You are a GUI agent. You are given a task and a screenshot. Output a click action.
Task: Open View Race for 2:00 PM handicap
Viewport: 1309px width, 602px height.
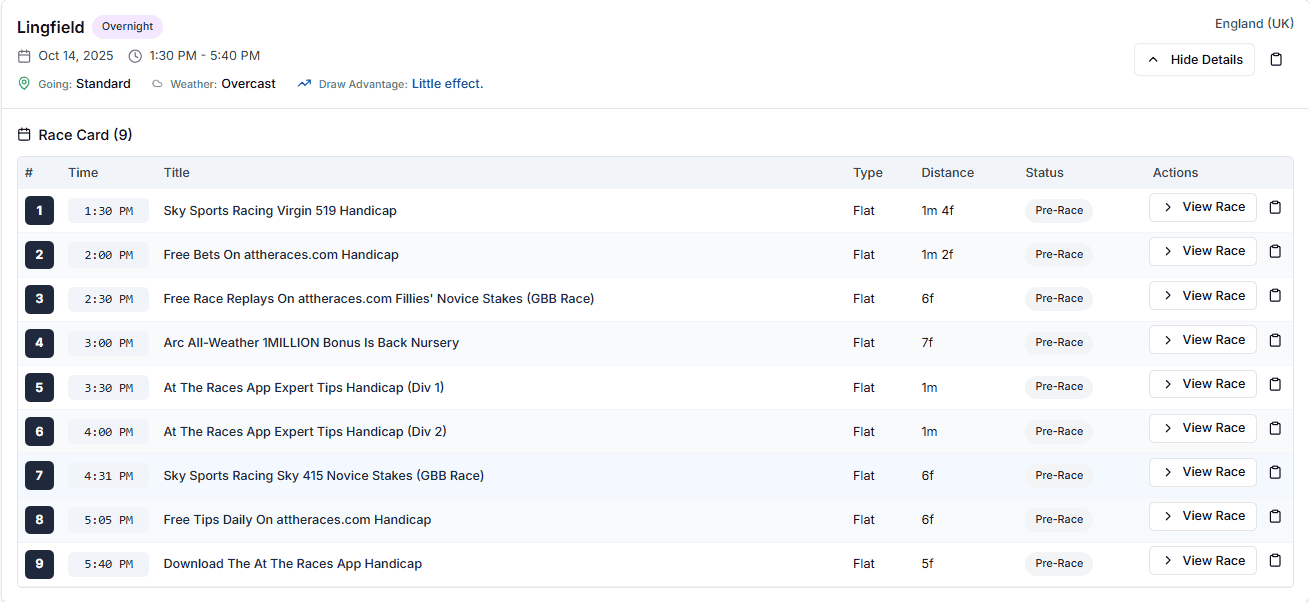point(1202,252)
